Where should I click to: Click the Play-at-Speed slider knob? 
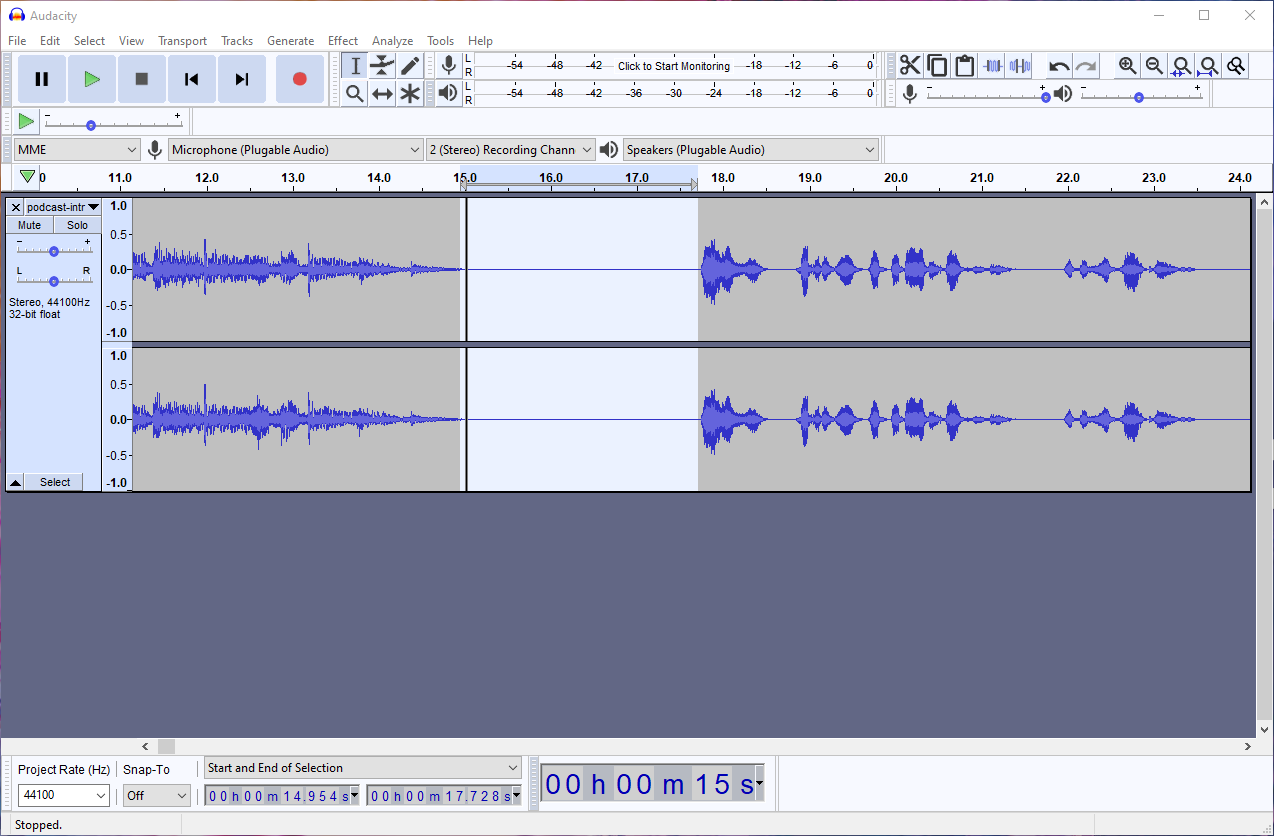point(91,125)
